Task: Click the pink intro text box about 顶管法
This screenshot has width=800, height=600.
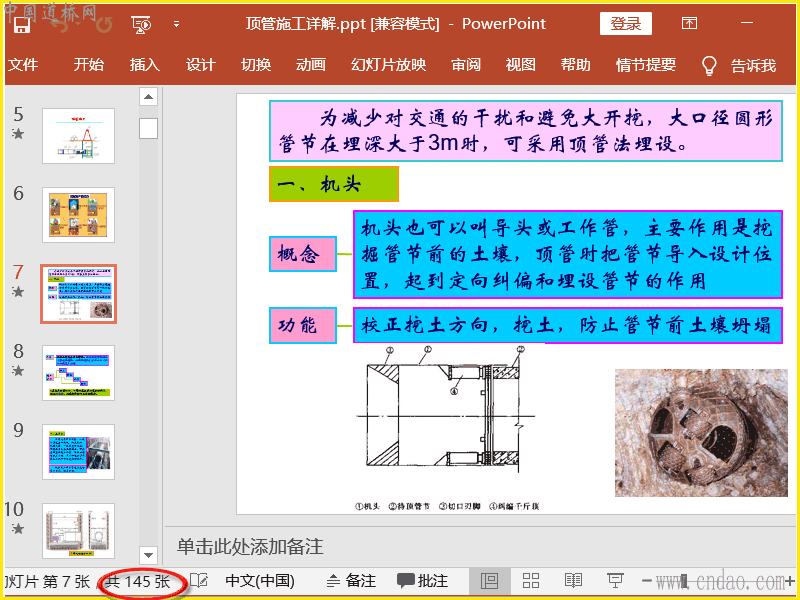Action: point(526,131)
